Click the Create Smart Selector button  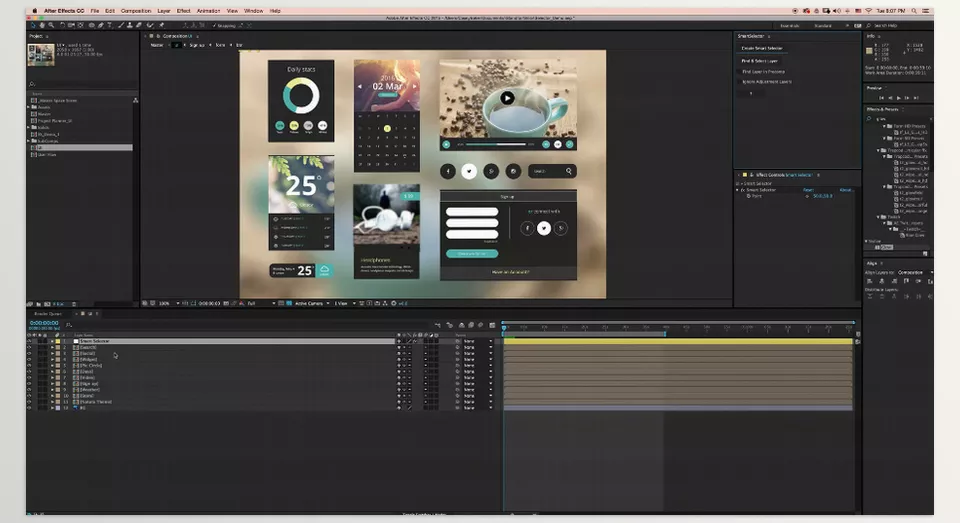click(762, 48)
